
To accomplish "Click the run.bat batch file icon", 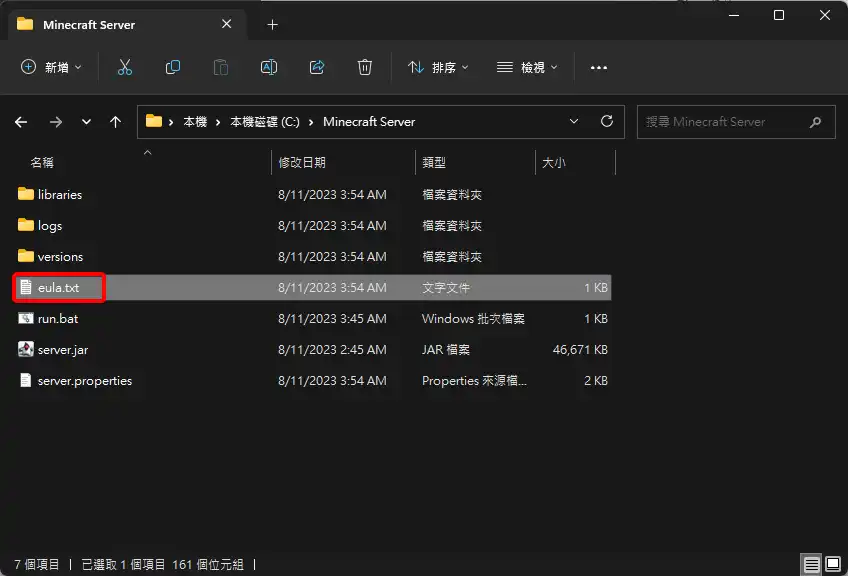I will [25, 318].
